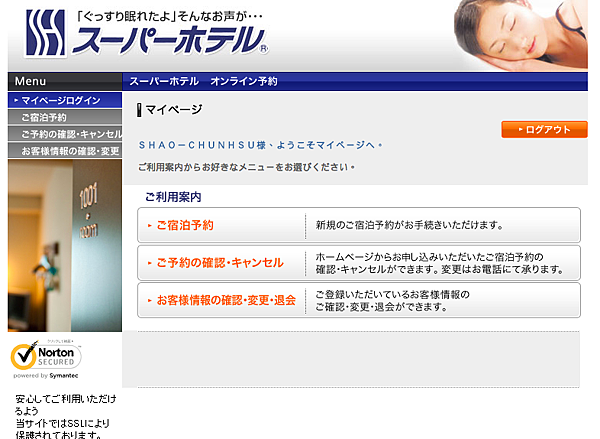Open ご宿泊予約 in the side menu

(65, 117)
